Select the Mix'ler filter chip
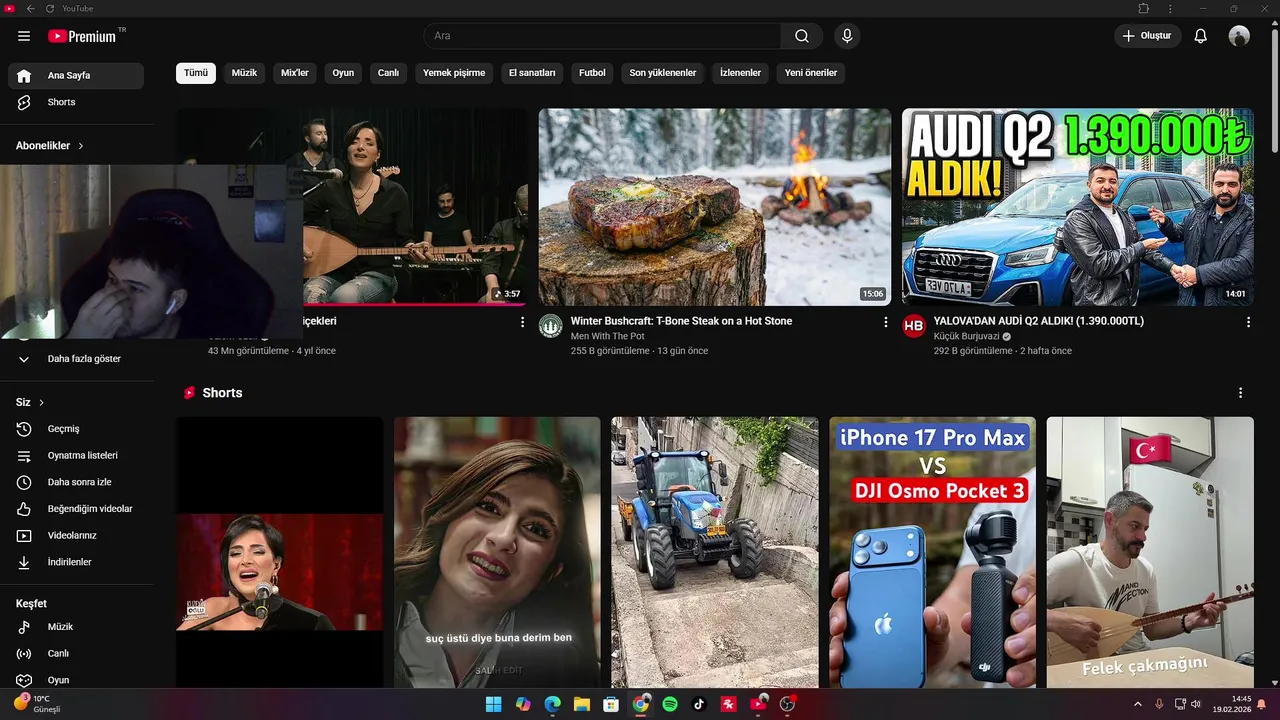The image size is (1280, 720). pyautogui.click(x=295, y=73)
